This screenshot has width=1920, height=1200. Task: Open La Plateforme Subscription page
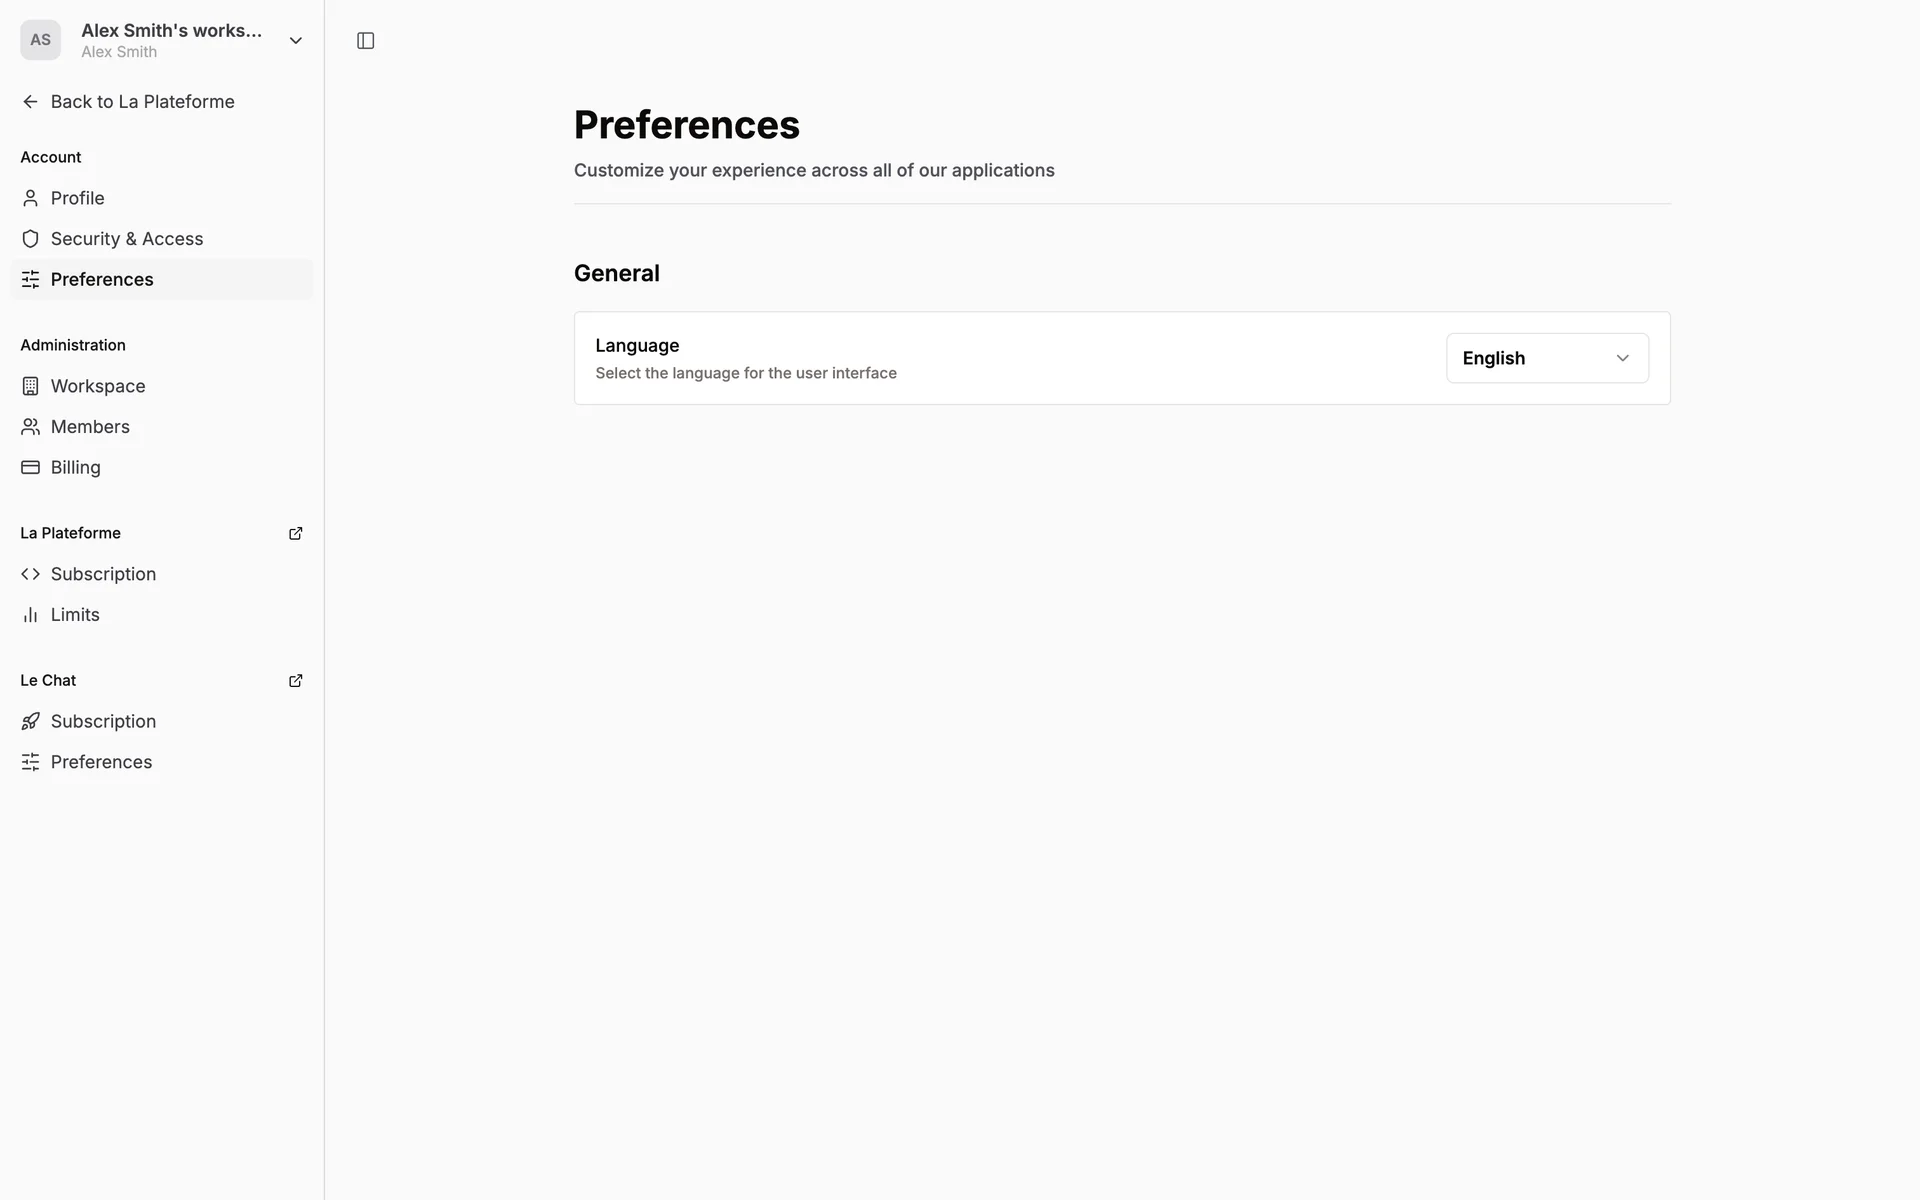pyautogui.click(x=103, y=574)
